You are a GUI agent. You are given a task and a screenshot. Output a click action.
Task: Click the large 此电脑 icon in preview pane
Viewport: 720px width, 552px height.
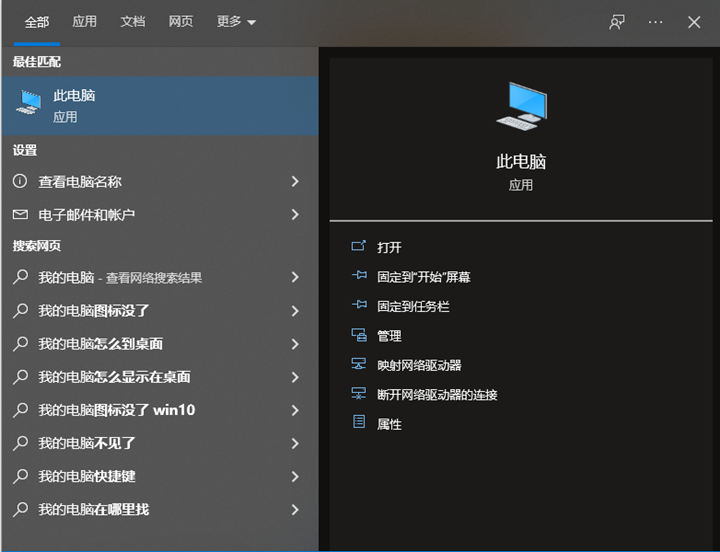[523, 106]
